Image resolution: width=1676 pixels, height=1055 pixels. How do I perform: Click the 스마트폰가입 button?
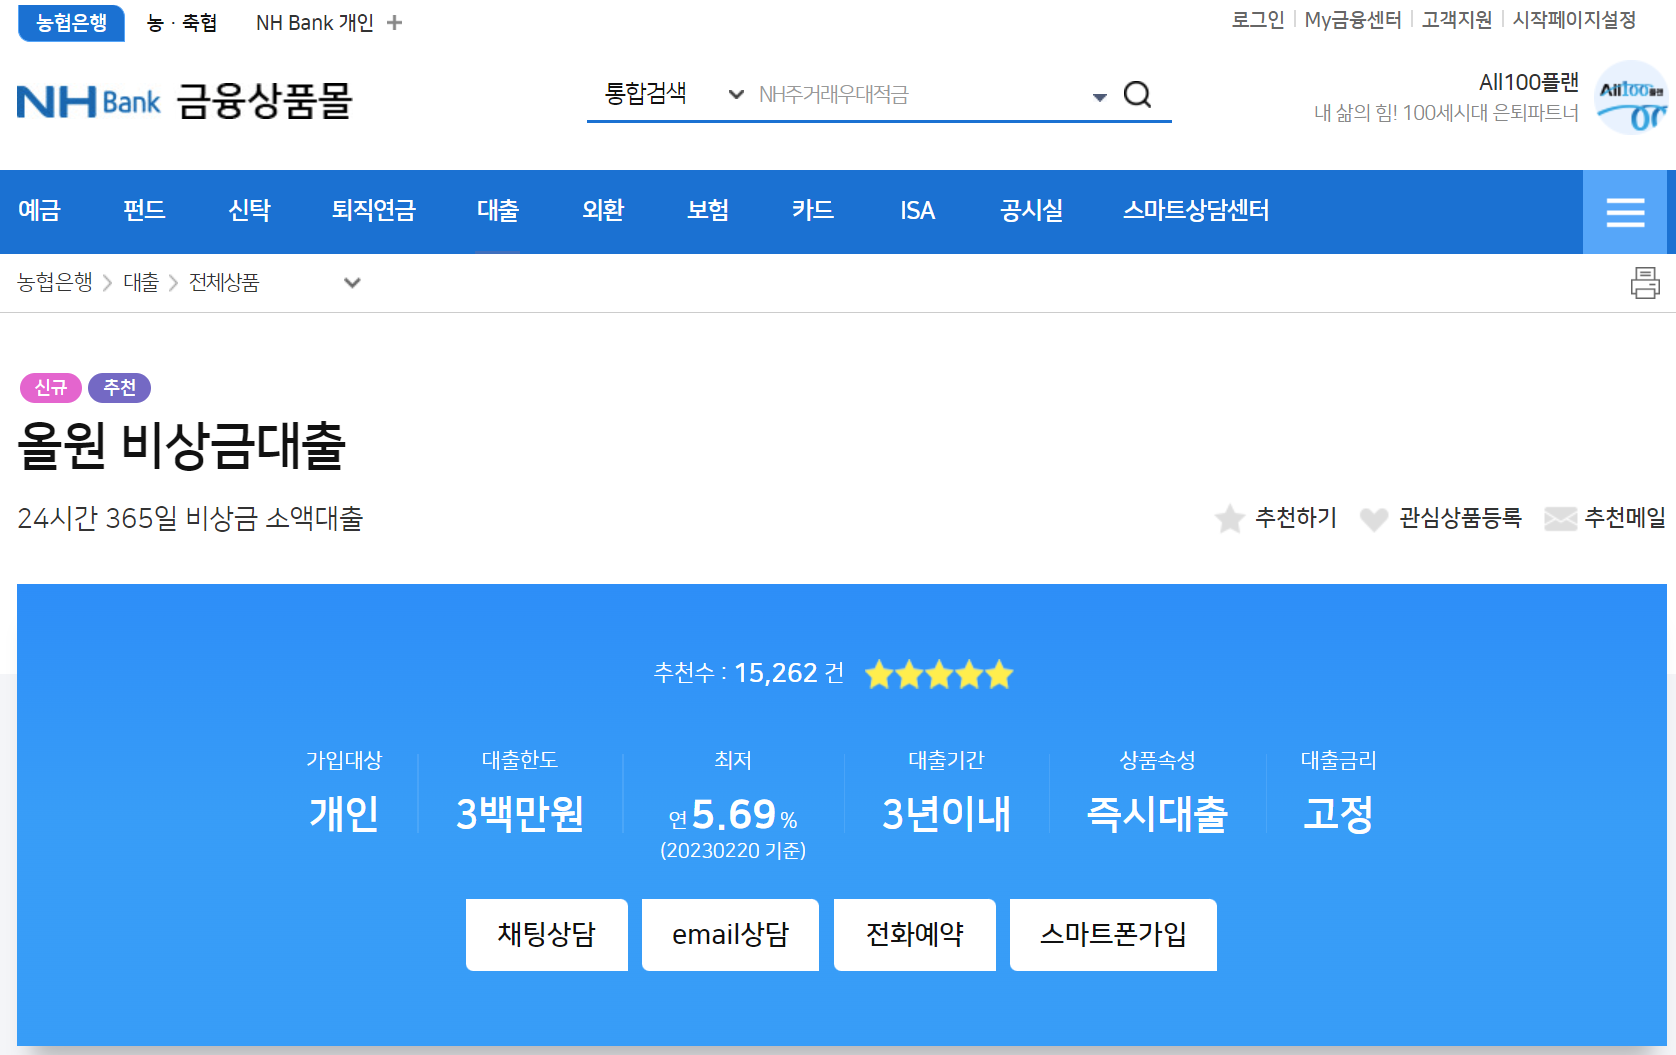pos(1113,935)
